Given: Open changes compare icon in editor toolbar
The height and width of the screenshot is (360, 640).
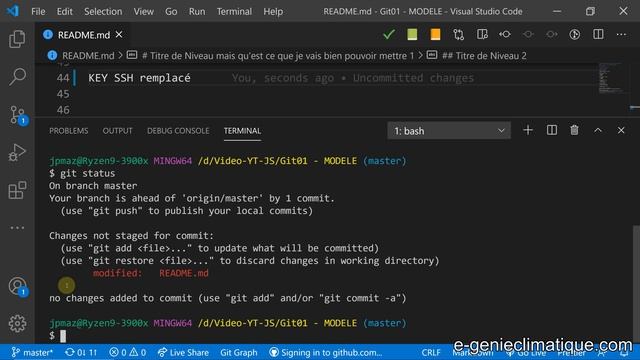Looking at the screenshot, I should pyautogui.click(x=458, y=34).
